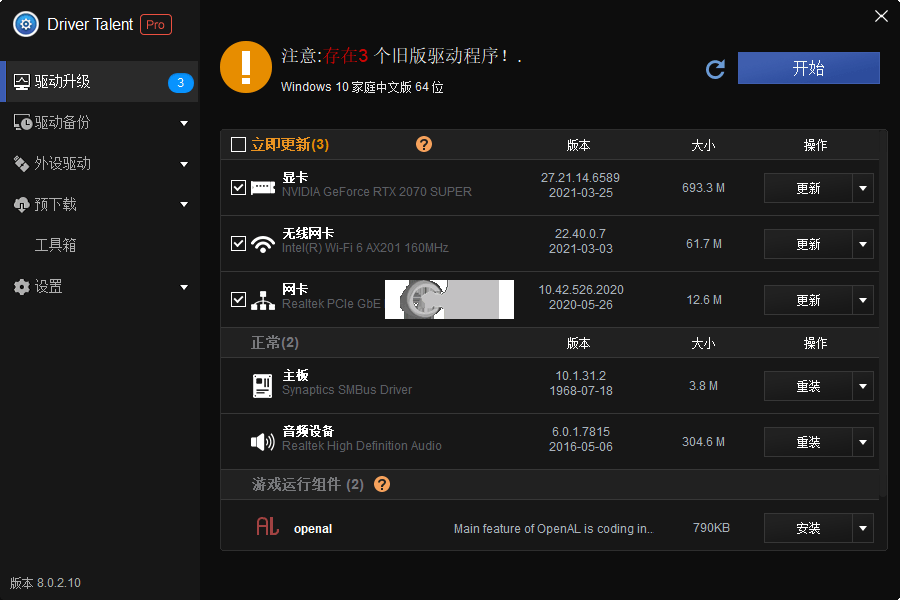Uncheck the 显卡 driver checkbox
The image size is (900, 600).
tap(238, 187)
